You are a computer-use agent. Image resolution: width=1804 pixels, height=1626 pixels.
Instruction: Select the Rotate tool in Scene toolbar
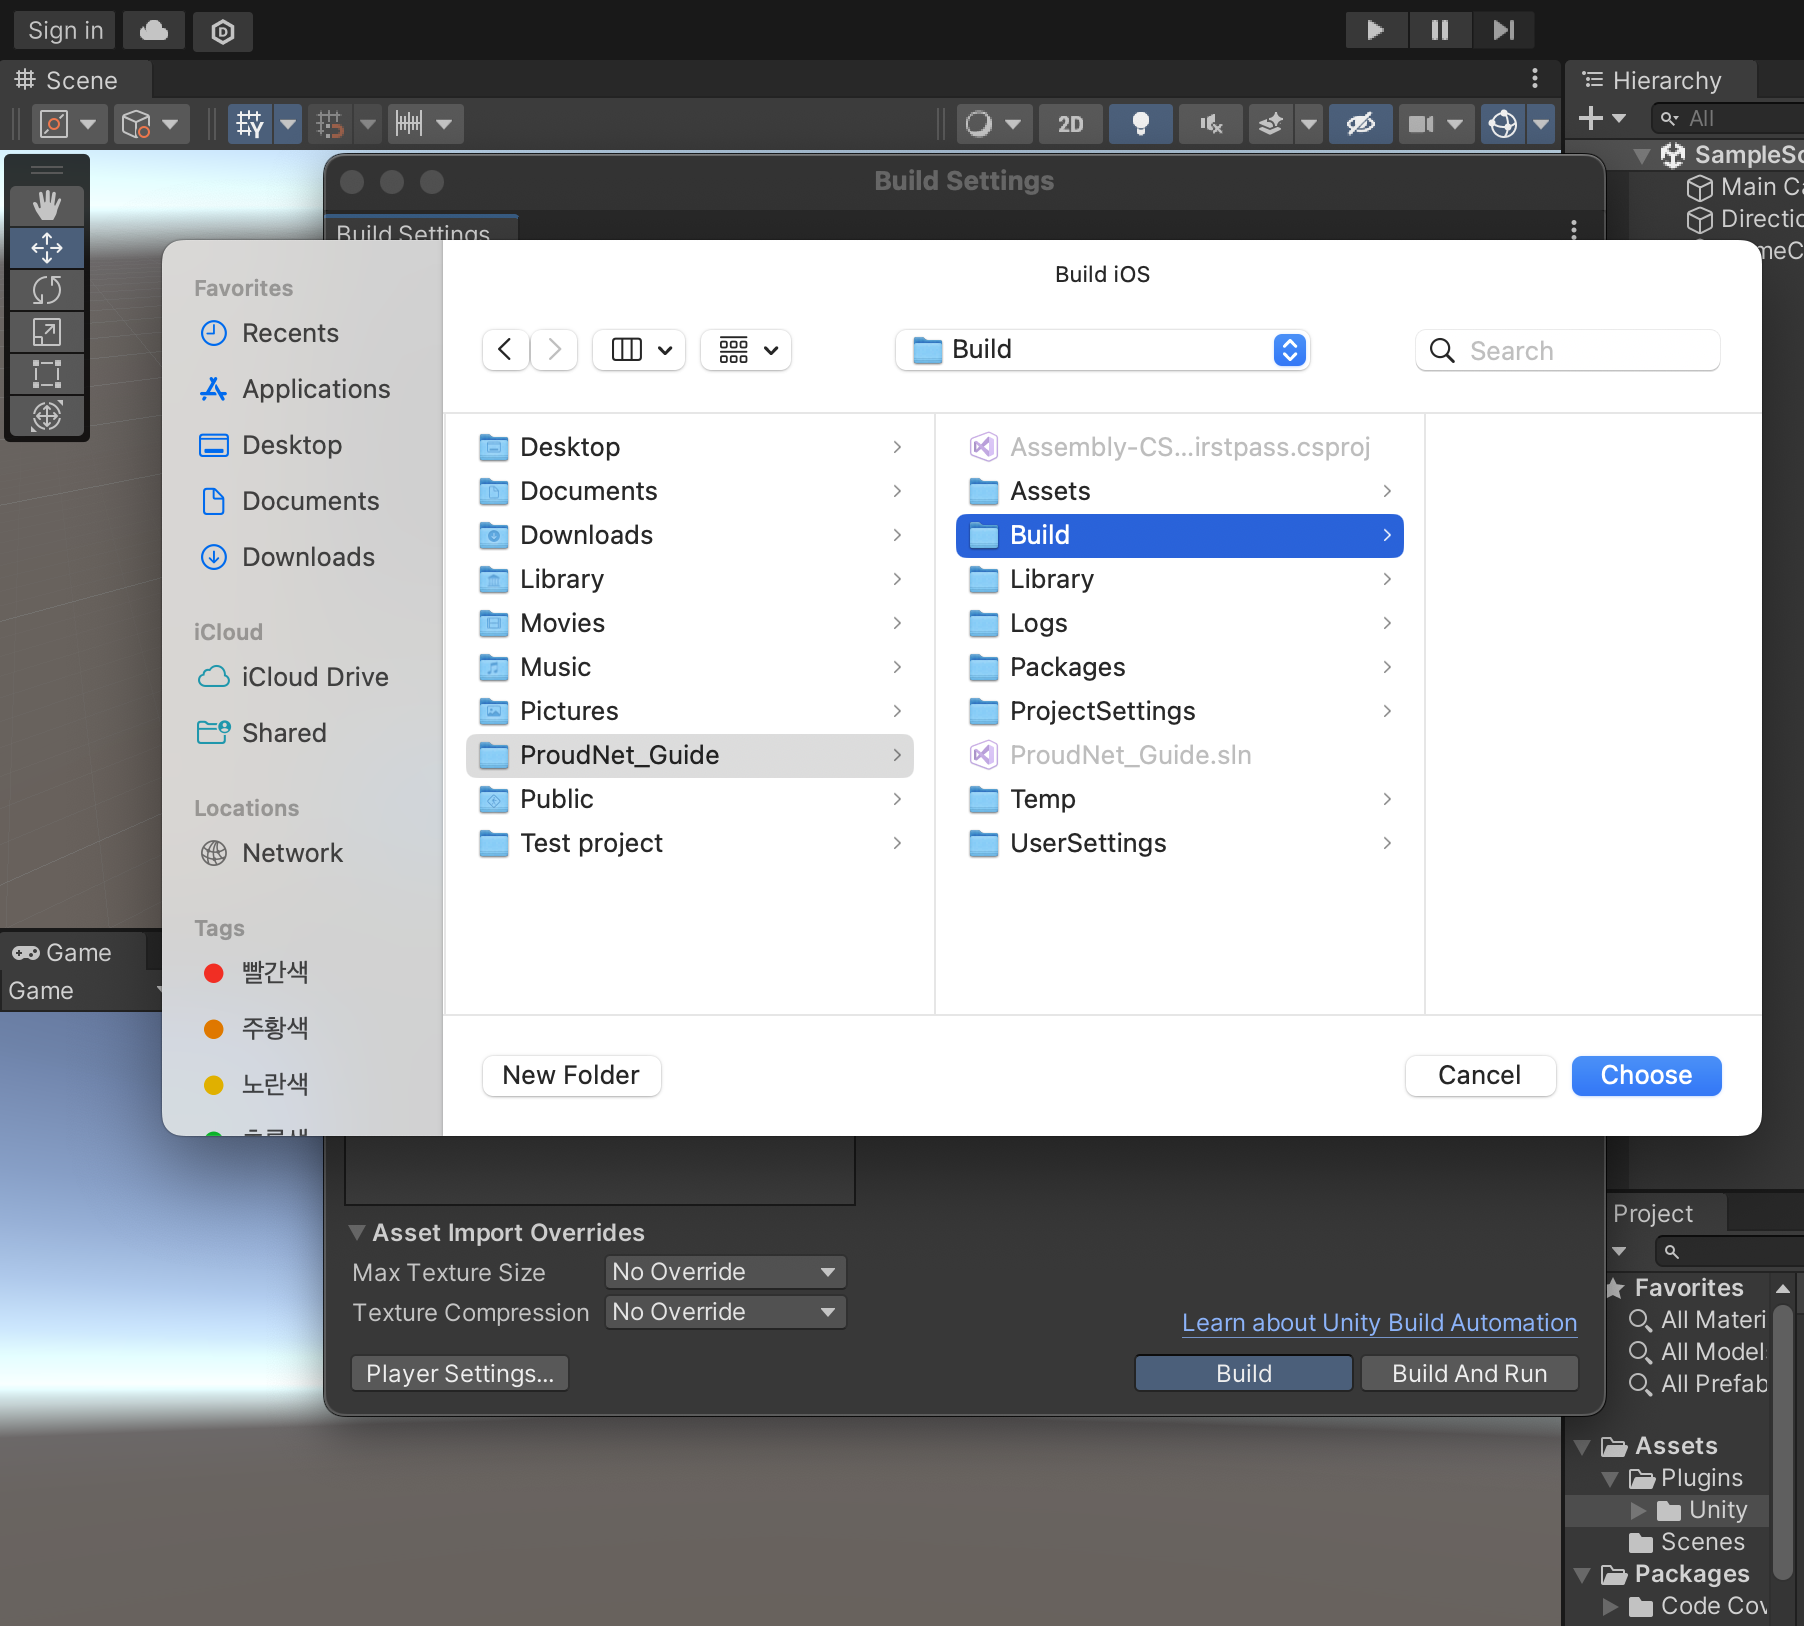[47, 290]
